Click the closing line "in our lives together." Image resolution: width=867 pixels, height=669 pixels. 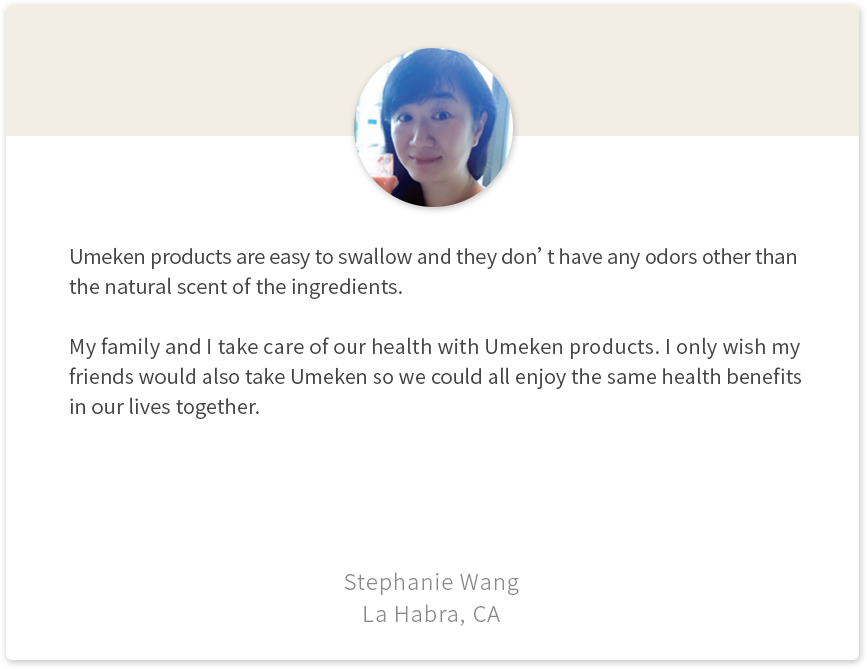[x=164, y=408]
